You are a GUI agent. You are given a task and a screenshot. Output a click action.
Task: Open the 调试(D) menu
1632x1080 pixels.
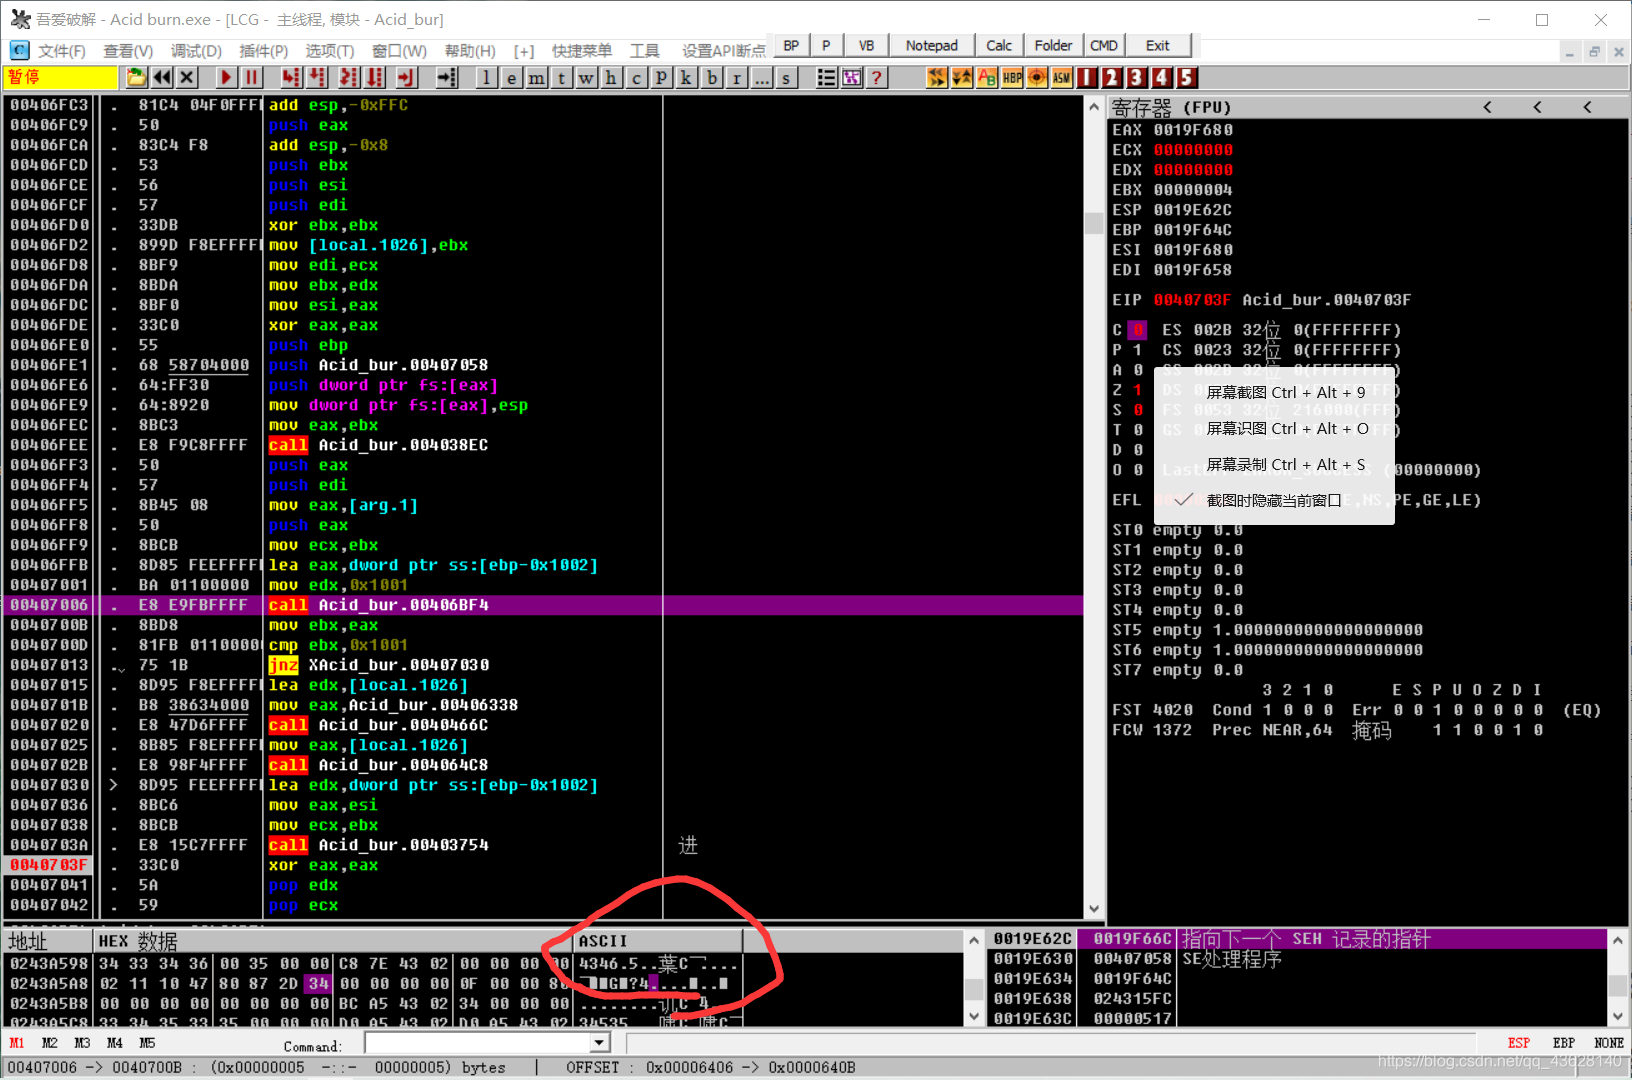pyautogui.click(x=196, y=51)
